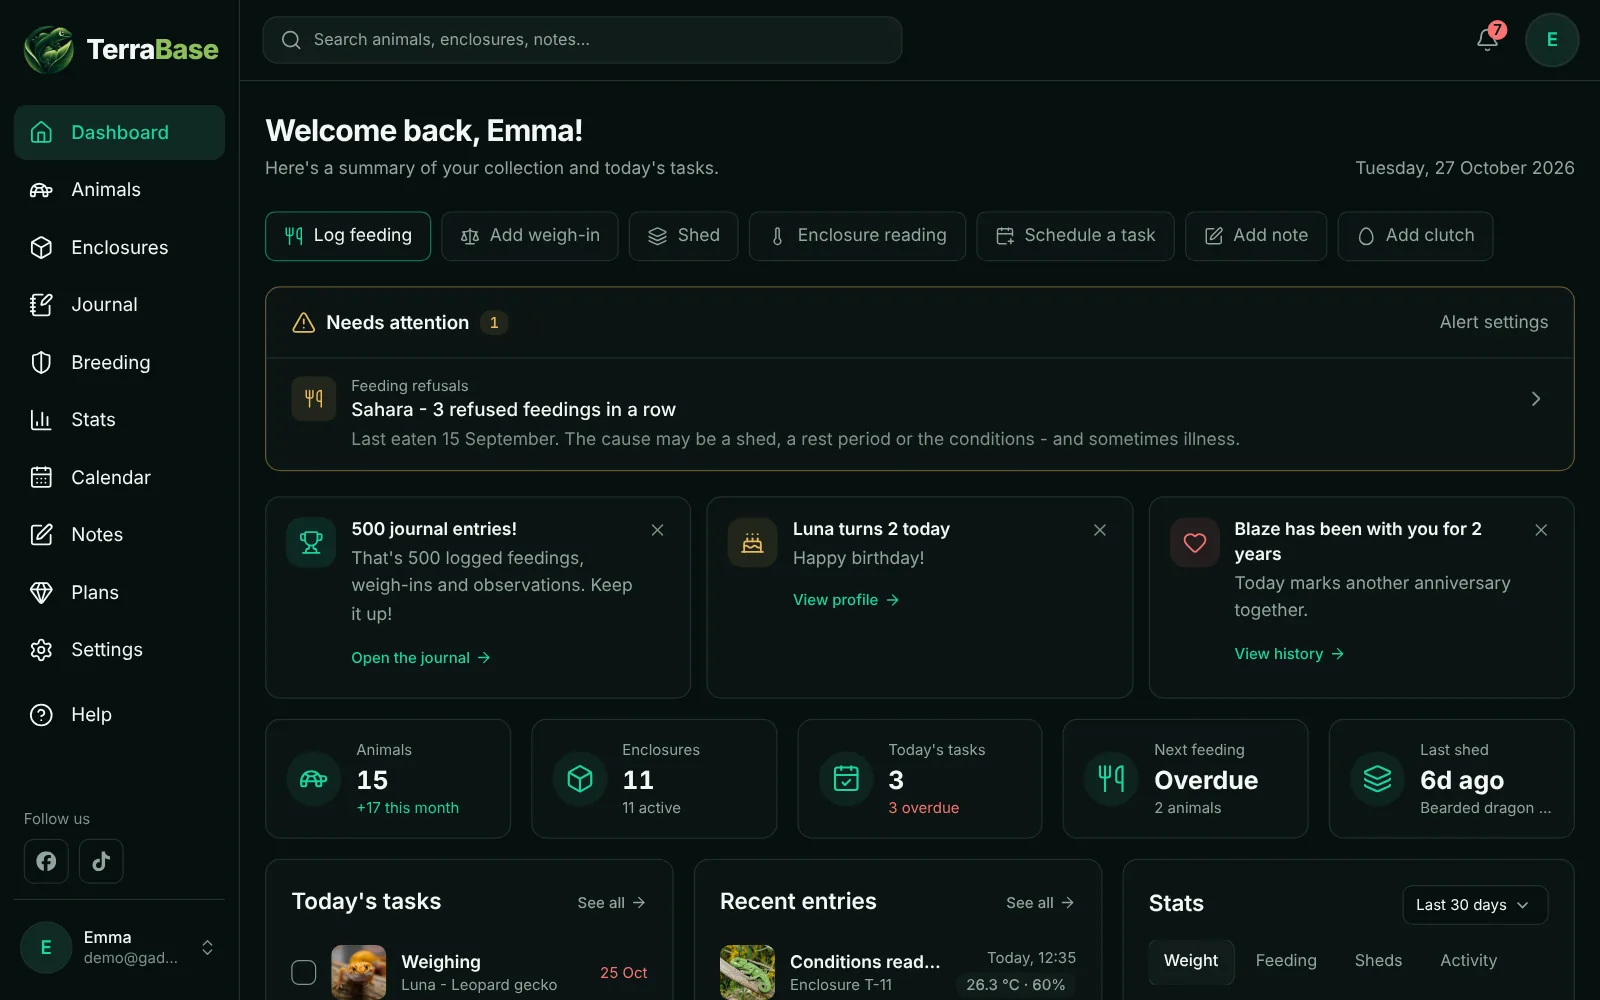Open Enclosures in the sidebar

(119, 248)
